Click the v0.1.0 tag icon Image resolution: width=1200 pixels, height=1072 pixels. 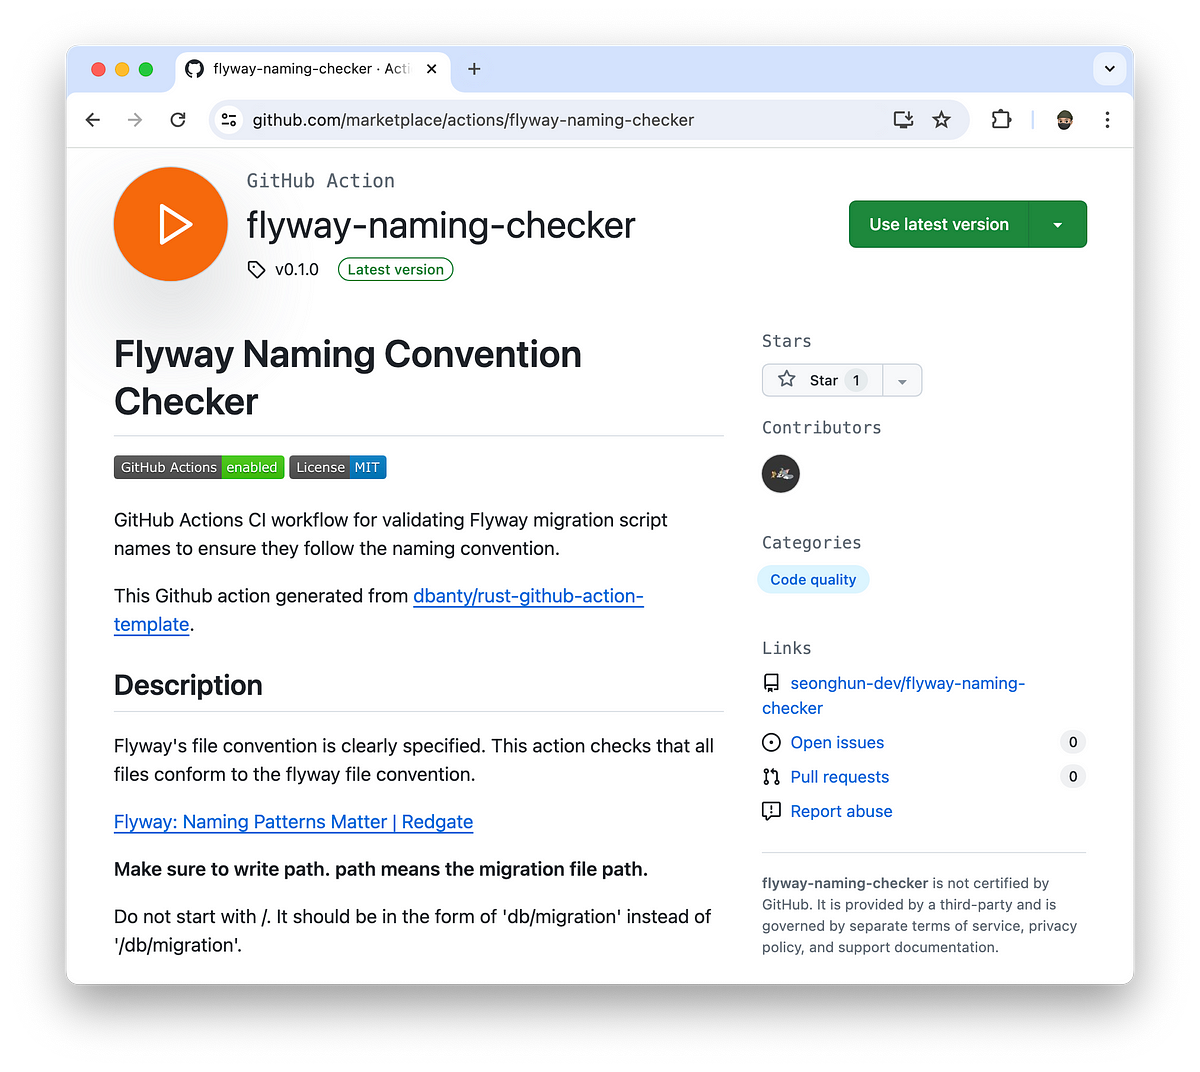(x=256, y=269)
